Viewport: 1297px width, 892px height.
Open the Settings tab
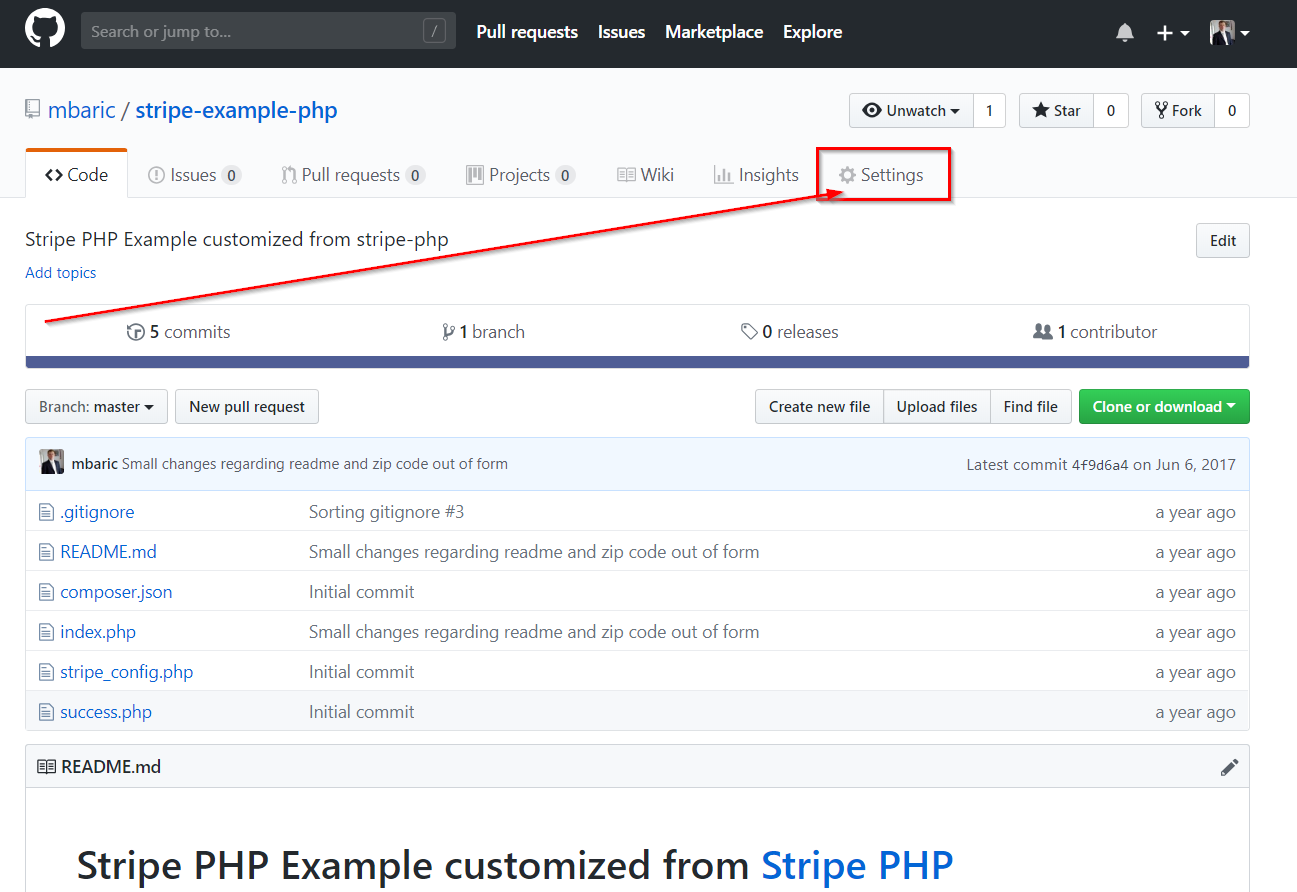(881, 175)
